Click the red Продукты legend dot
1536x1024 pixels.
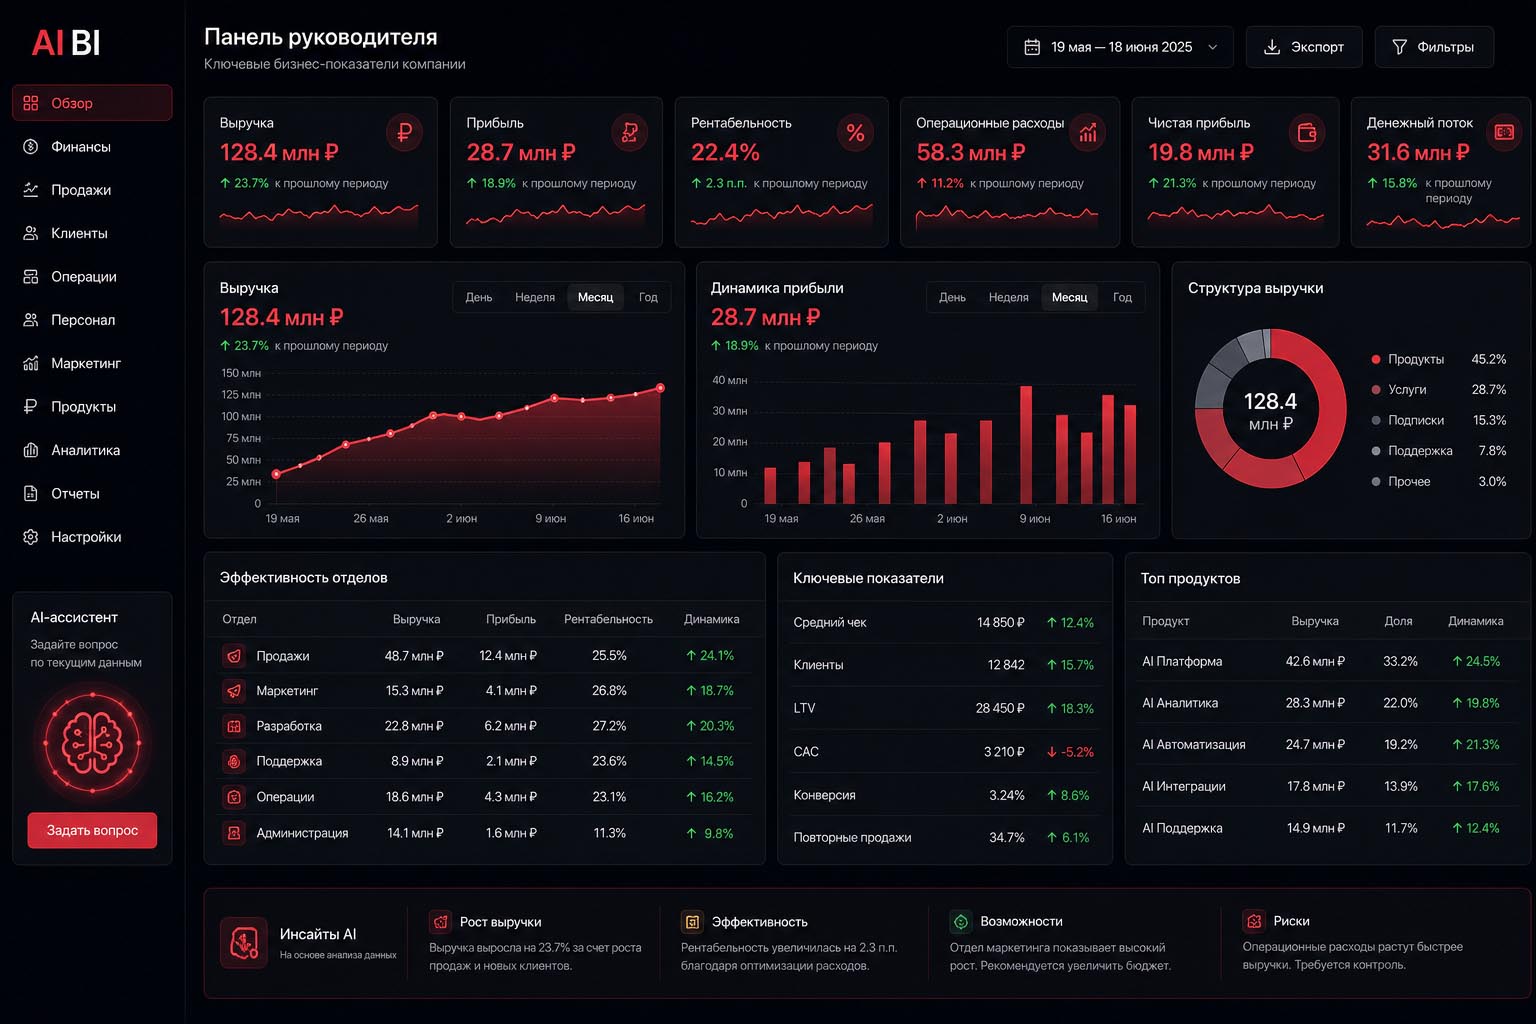(x=1376, y=359)
